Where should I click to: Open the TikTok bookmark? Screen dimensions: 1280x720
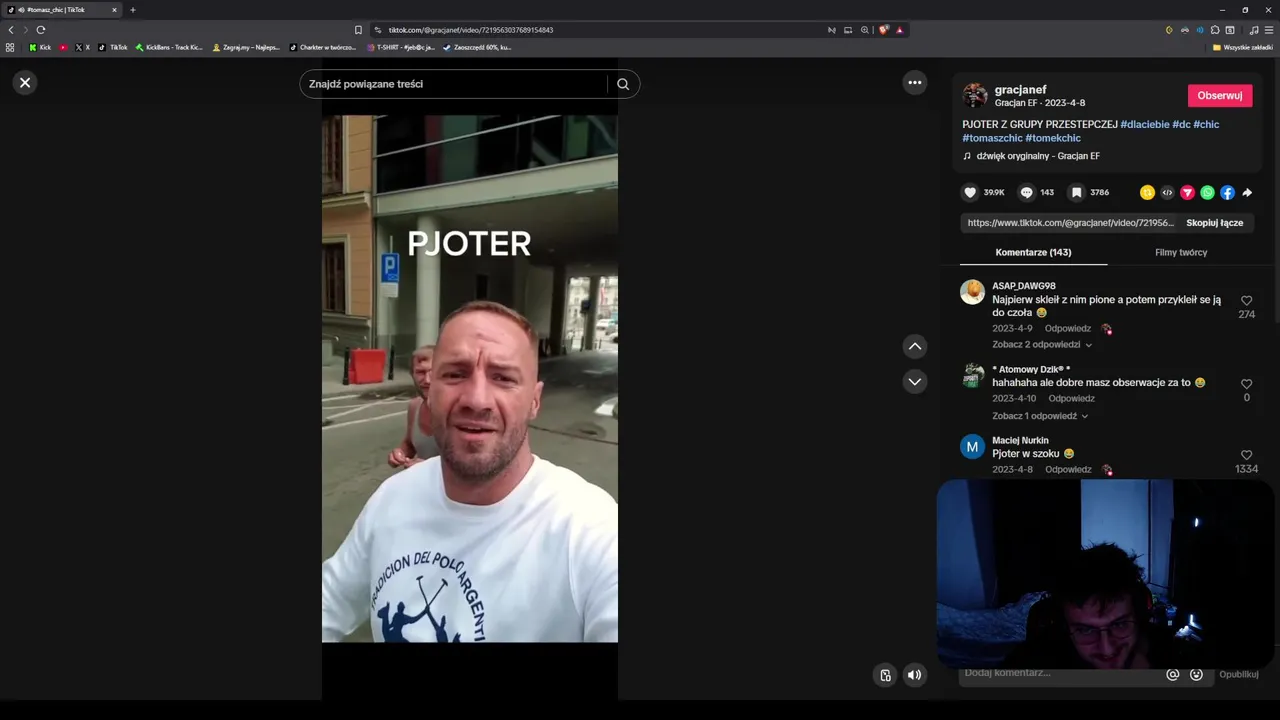(x=113, y=47)
